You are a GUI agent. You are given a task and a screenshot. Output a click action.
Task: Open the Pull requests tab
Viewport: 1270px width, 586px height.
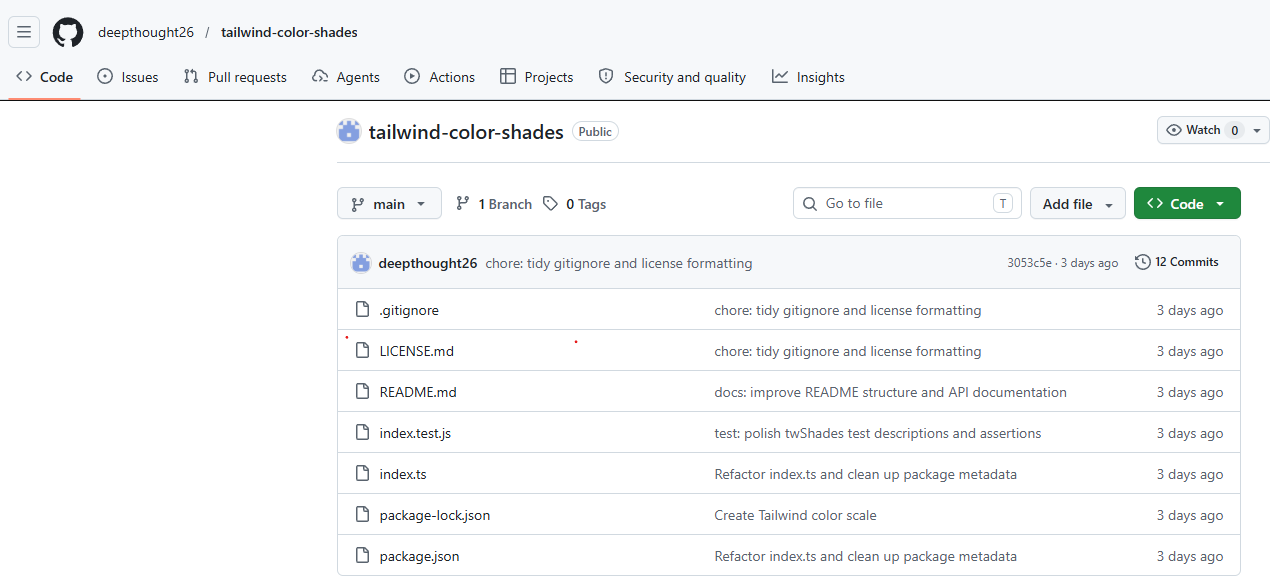coord(235,77)
